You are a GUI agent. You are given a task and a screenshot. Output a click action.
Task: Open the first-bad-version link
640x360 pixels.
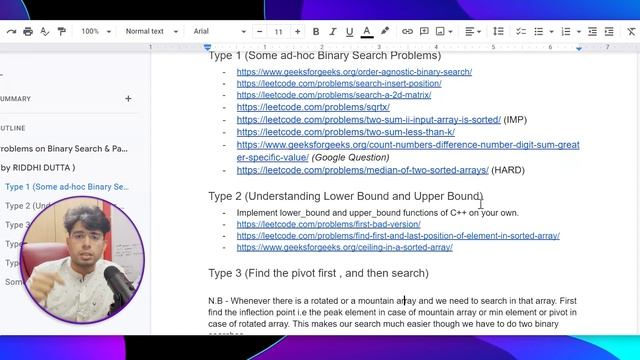pyautogui.click(x=329, y=224)
